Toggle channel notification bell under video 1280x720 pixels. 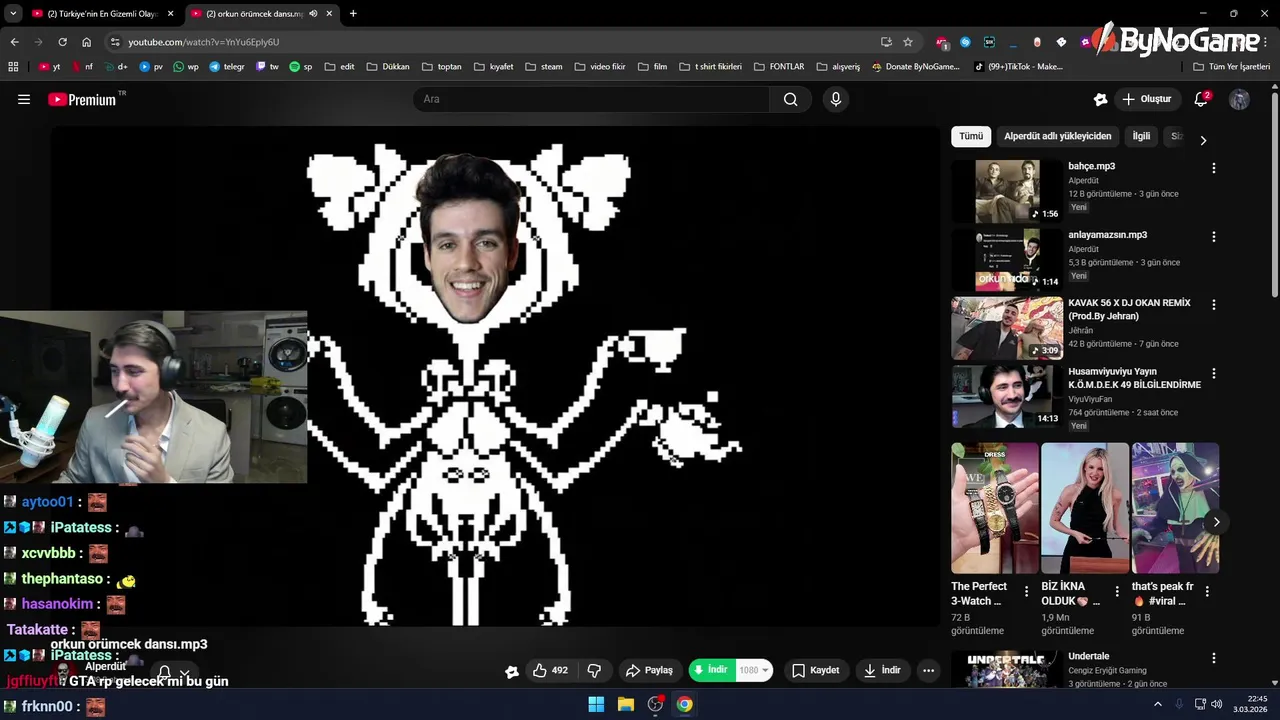point(165,673)
